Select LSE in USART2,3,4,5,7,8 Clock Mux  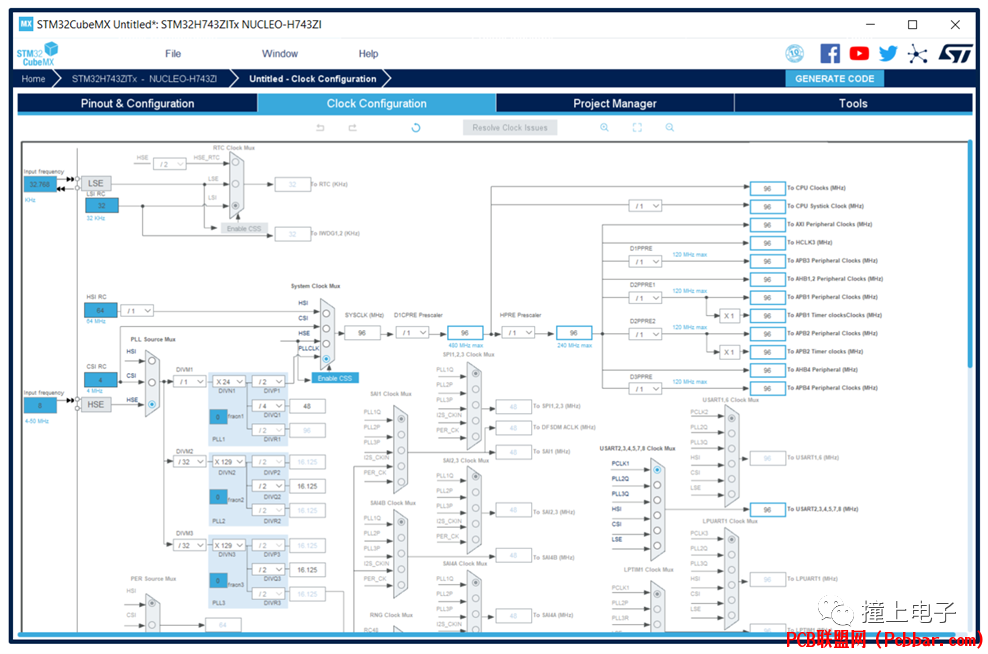[x=657, y=546]
